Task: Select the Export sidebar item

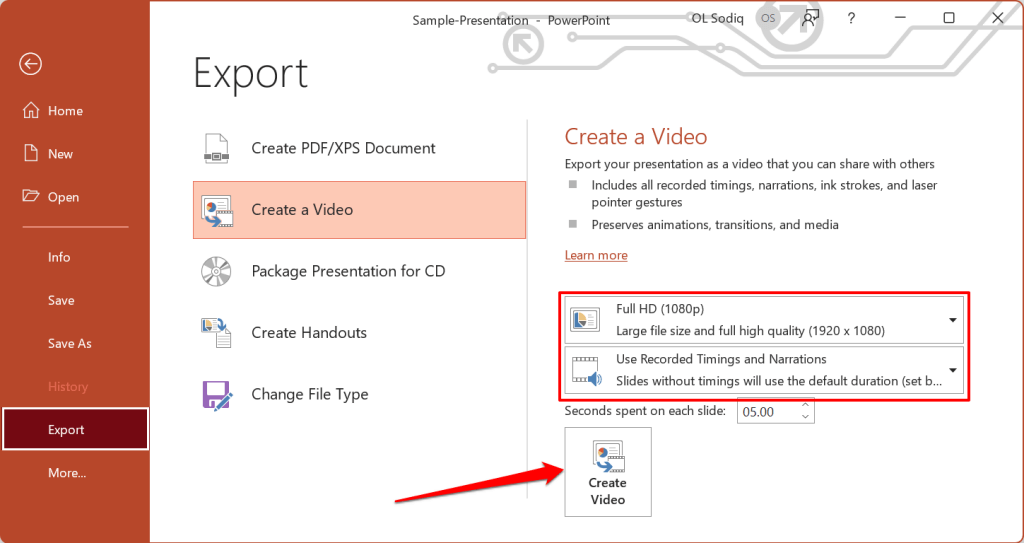Action: coord(75,429)
